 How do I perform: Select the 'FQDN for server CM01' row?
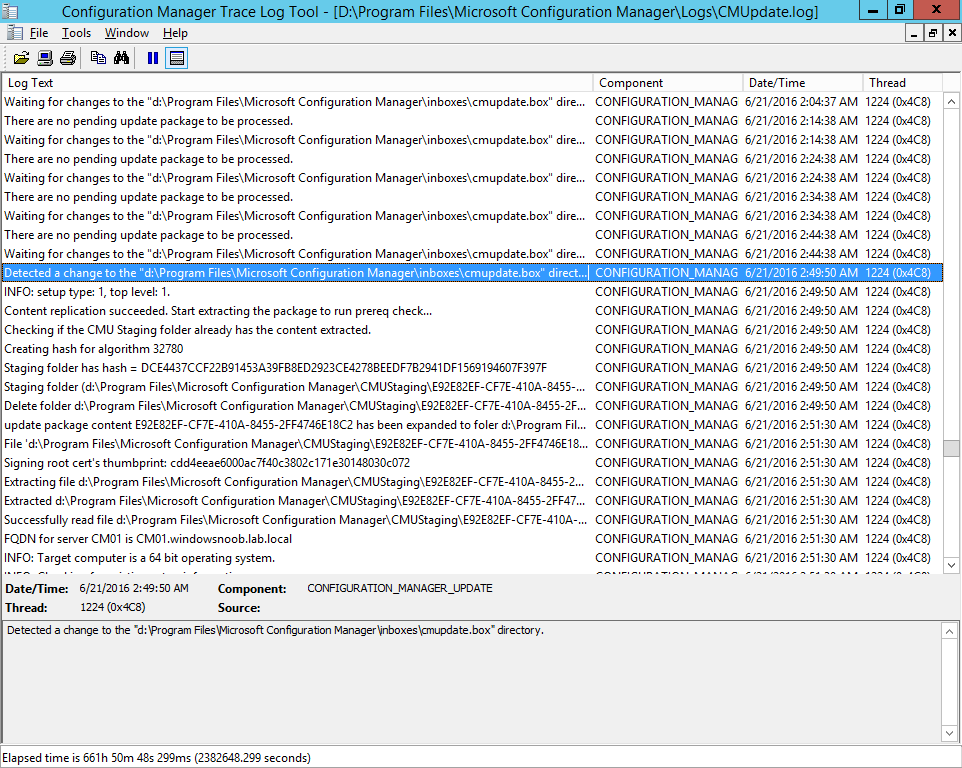click(x=472, y=539)
